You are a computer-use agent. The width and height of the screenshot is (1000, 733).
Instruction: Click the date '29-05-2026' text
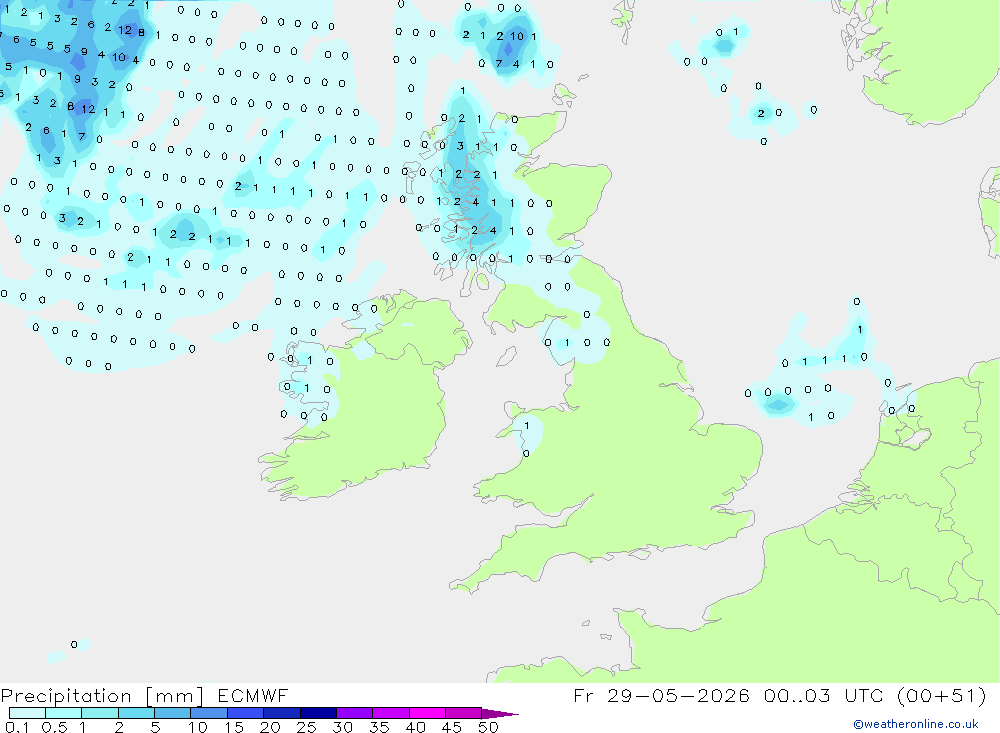coord(678,695)
